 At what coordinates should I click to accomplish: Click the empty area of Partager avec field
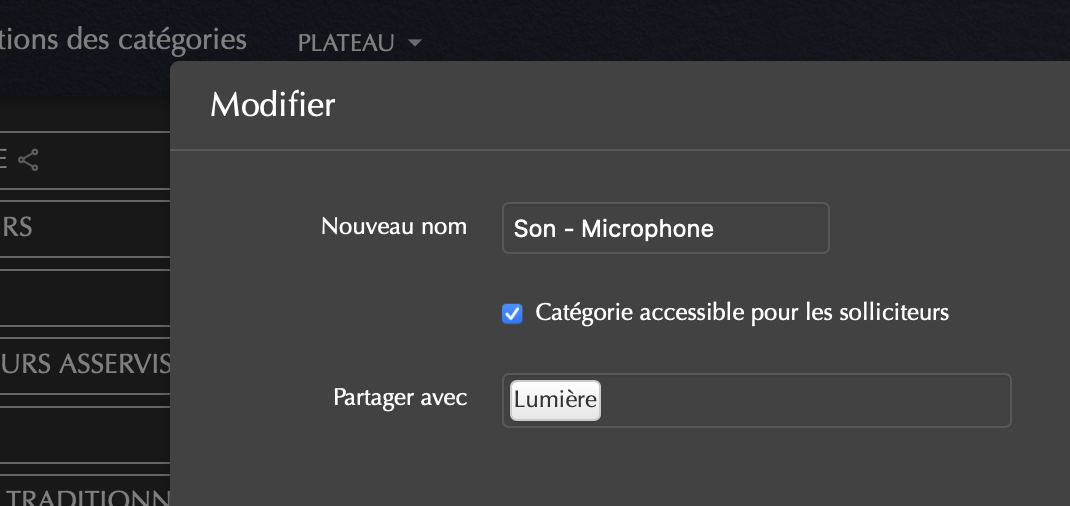[x=800, y=400]
